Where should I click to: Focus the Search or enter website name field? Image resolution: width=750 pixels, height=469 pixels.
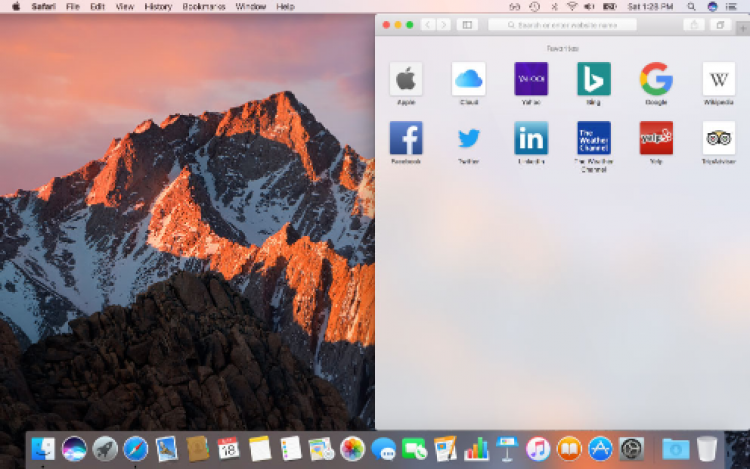point(562,25)
